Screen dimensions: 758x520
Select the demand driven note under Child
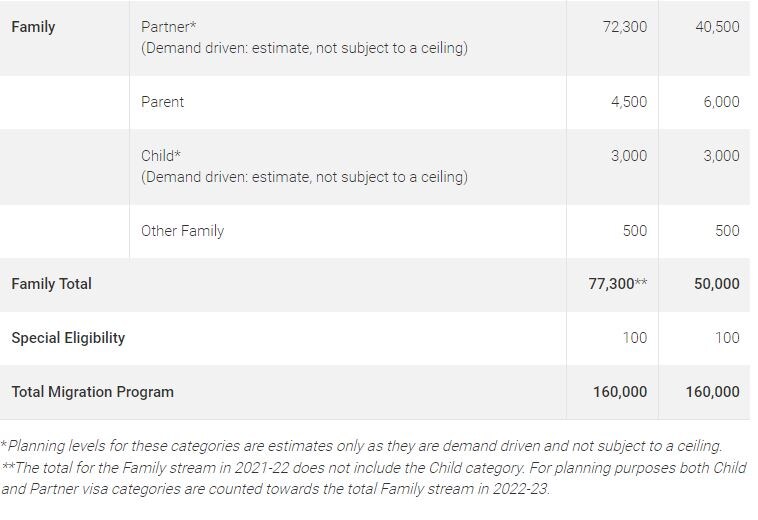pos(304,177)
